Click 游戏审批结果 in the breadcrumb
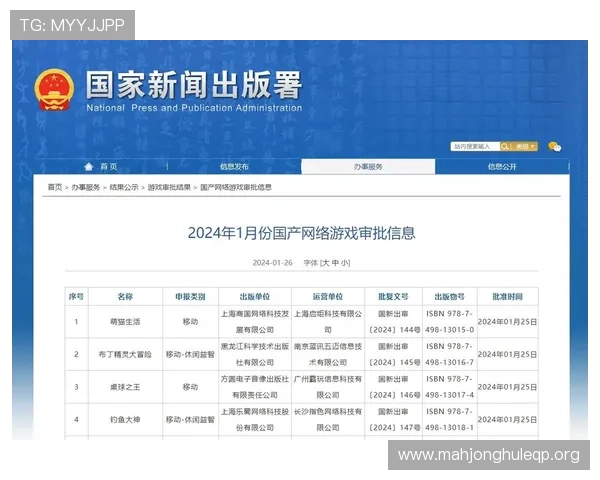 coord(169,187)
